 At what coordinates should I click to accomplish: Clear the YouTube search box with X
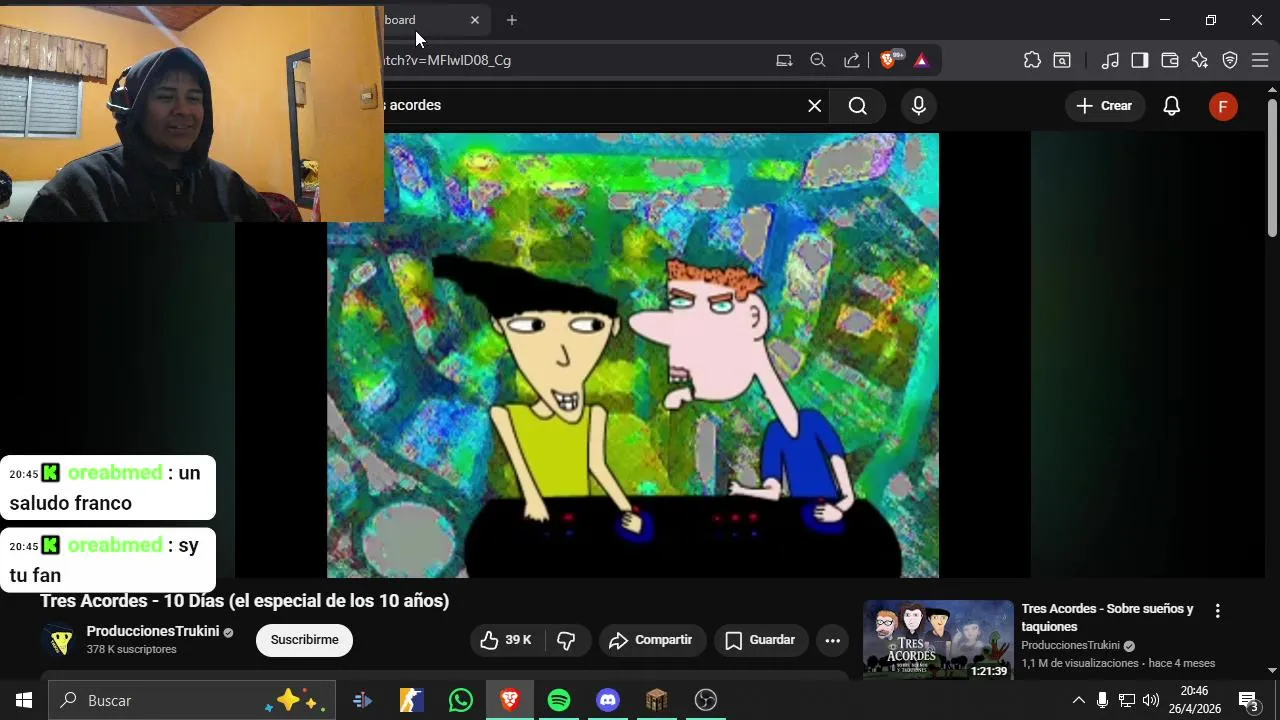tap(815, 106)
